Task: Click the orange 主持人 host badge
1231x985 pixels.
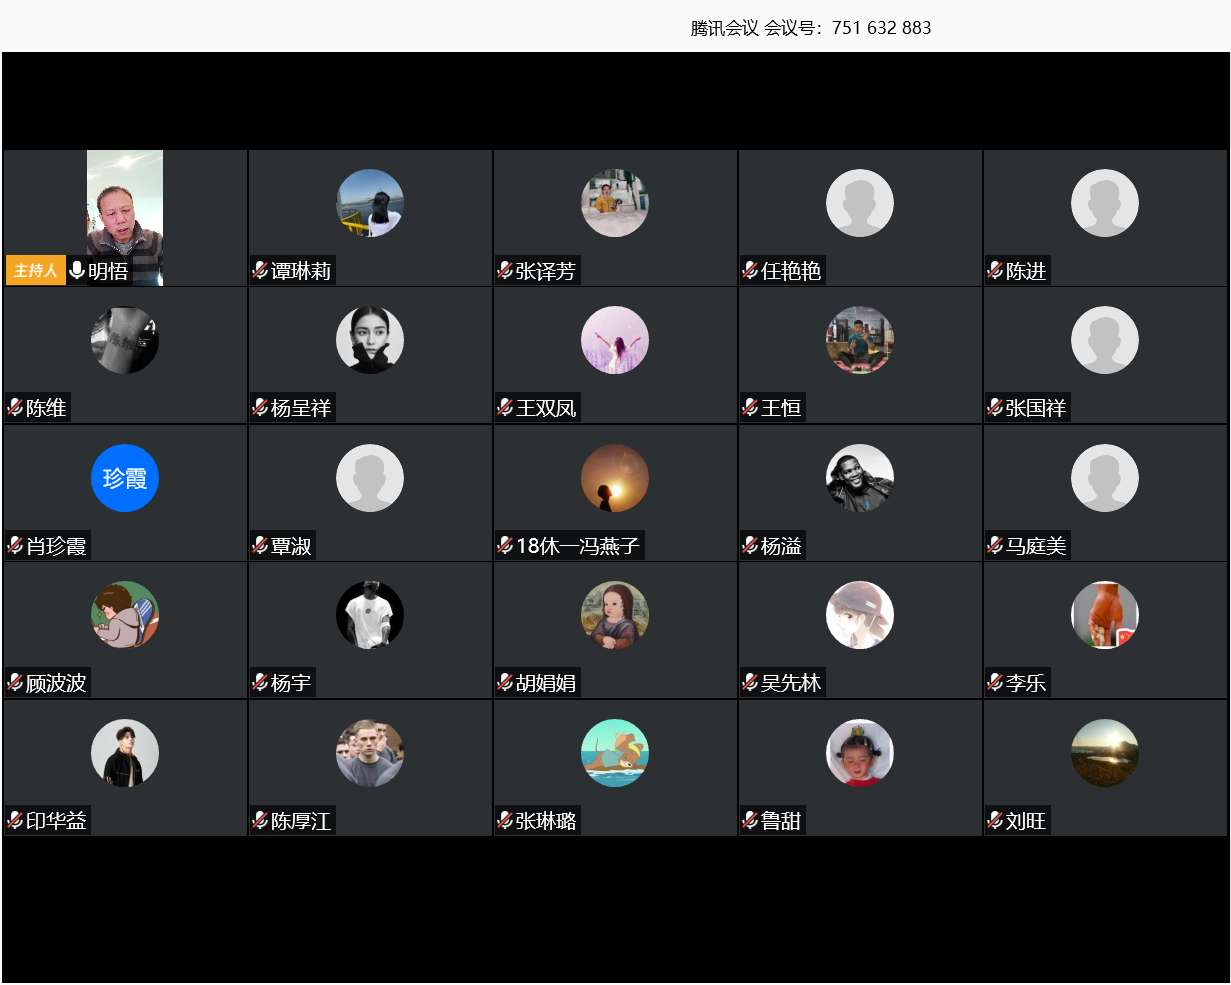Action: (36, 270)
